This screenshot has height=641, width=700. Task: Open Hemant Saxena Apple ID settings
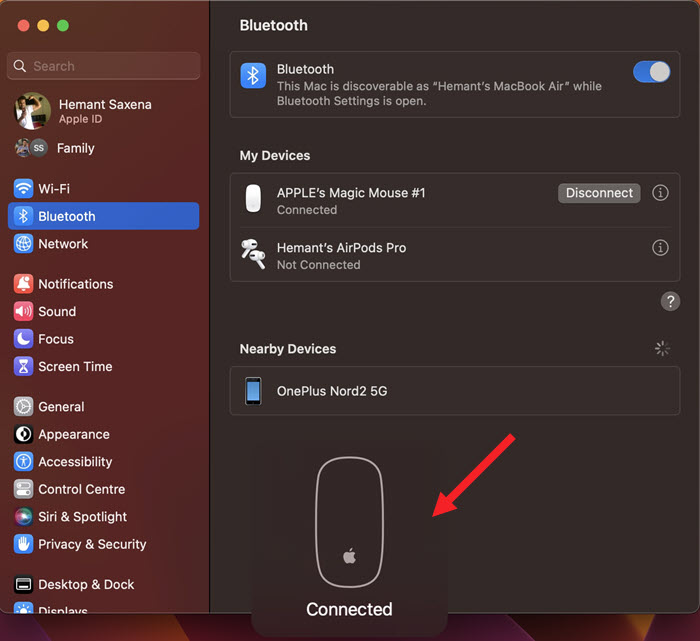click(x=103, y=111)
